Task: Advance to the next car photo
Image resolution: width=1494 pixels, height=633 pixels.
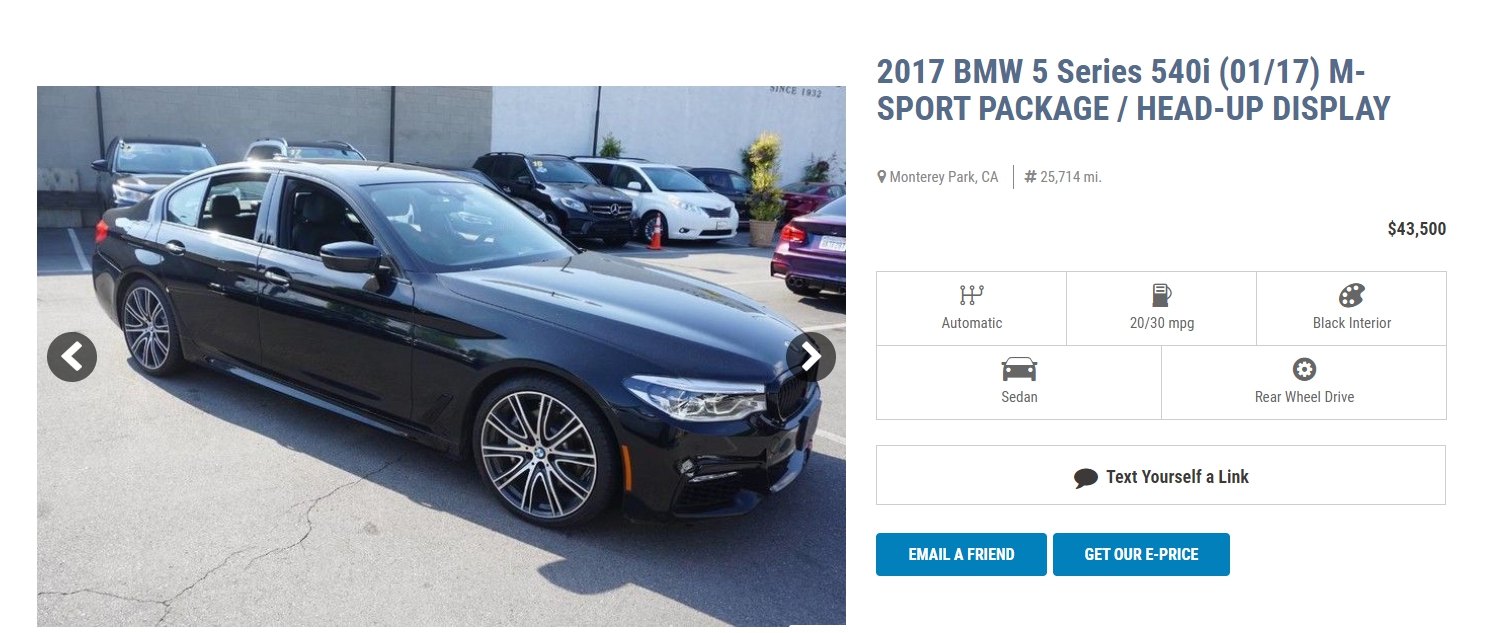Action: point(811,357)
